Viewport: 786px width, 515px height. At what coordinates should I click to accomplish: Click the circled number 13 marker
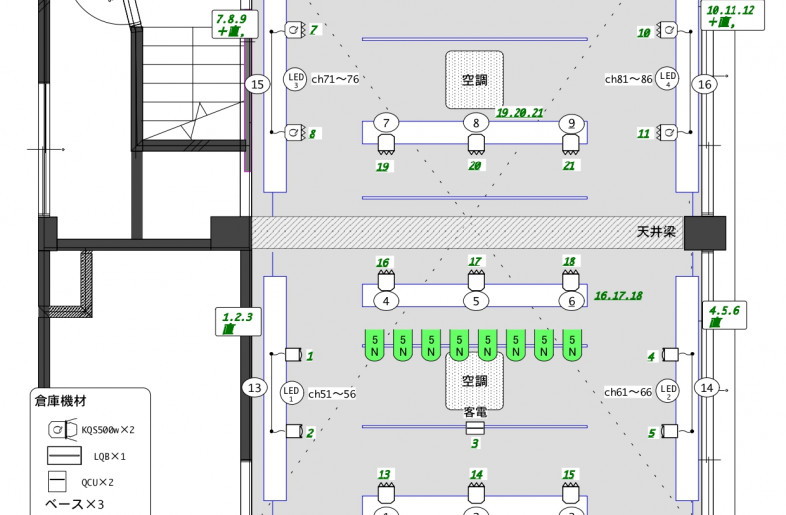click(x=255, y=388)
